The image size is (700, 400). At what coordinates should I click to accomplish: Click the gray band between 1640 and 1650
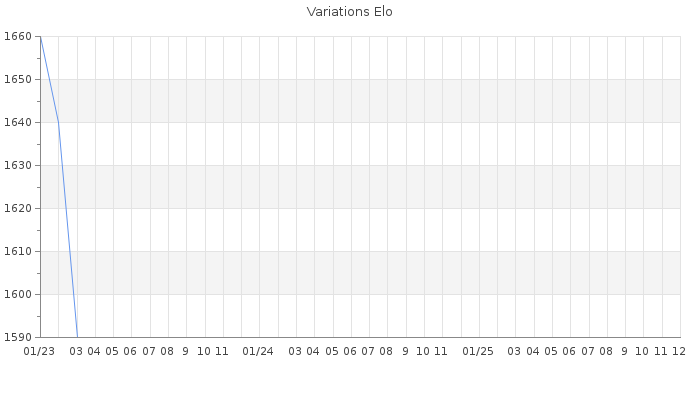click(x=360, y=100)
